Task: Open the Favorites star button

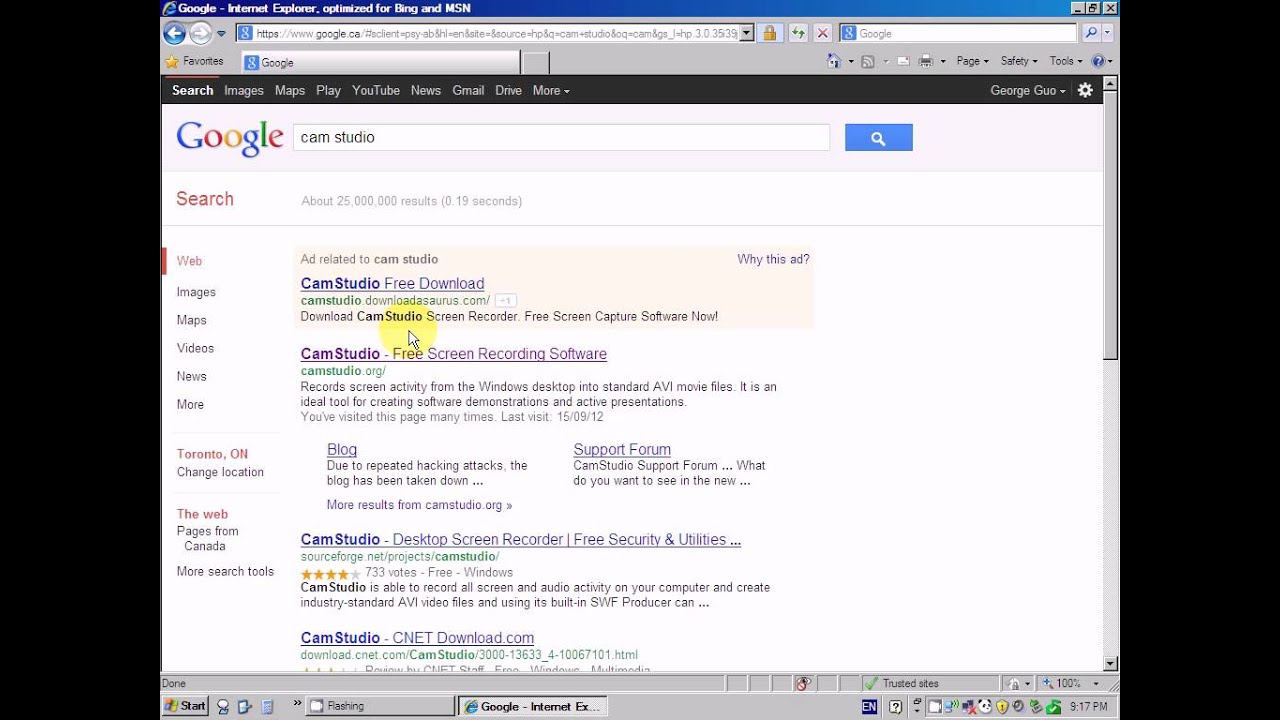Action: click(x=194, y=61)
